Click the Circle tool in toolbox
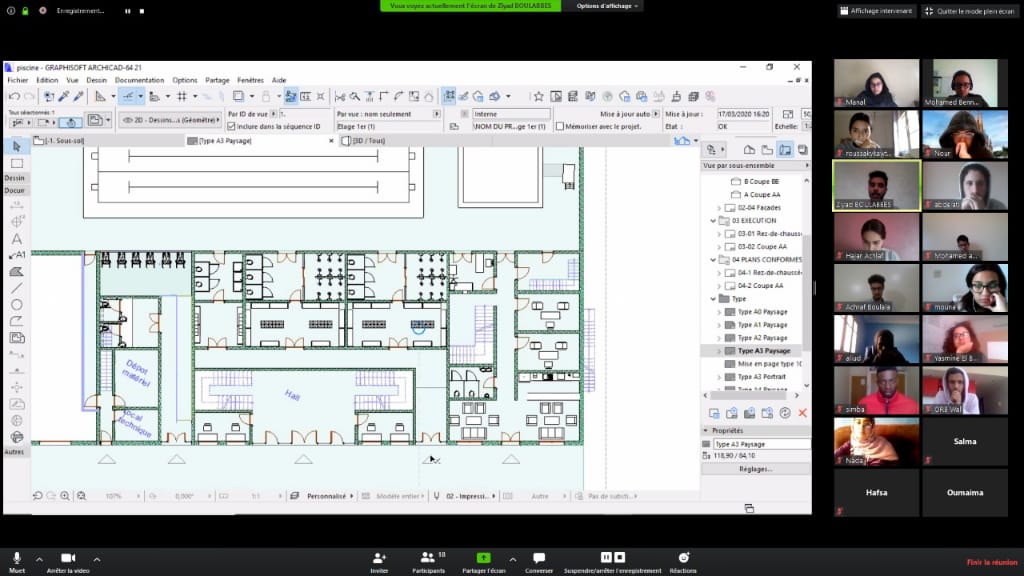The width and height of the screenshot is (1024, 576). click(17, 305)
